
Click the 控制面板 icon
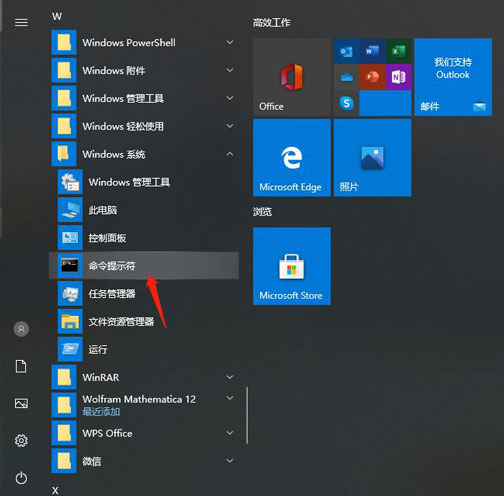click(x=70, y=238)
